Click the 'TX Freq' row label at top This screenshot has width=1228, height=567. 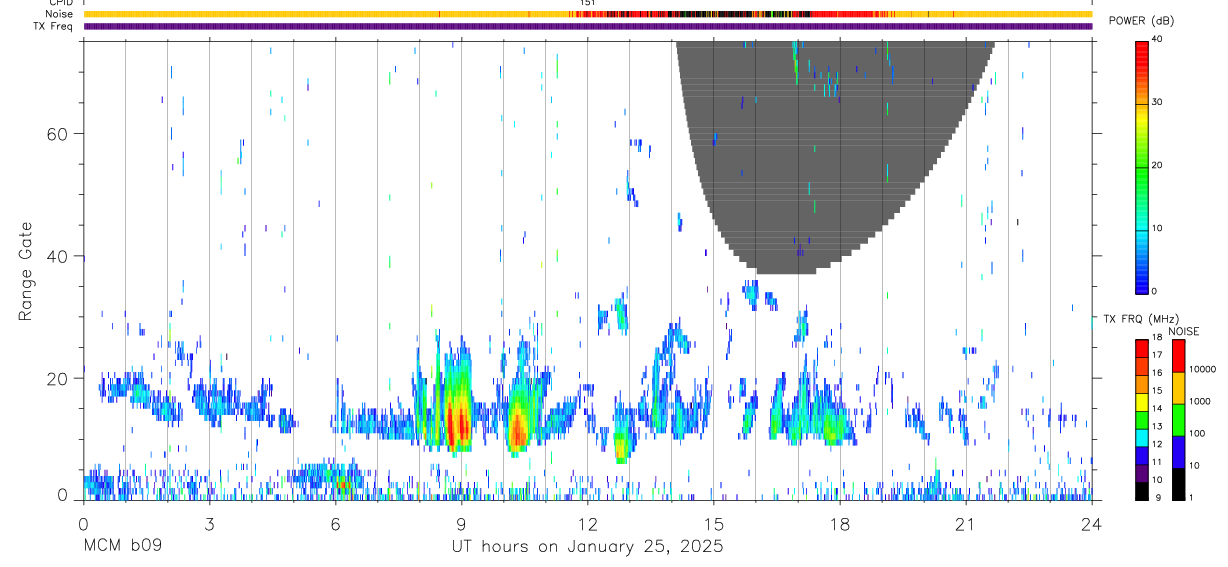click(54, 26)
